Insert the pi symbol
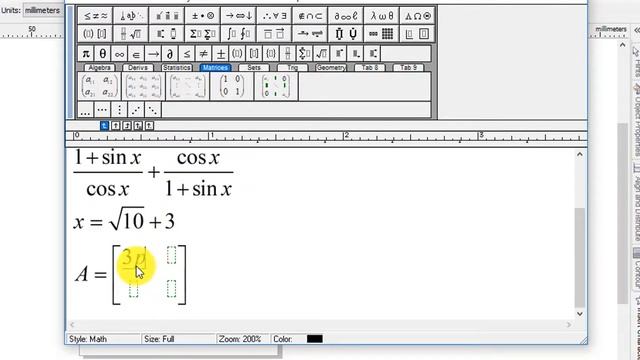 tap(86, 53)
